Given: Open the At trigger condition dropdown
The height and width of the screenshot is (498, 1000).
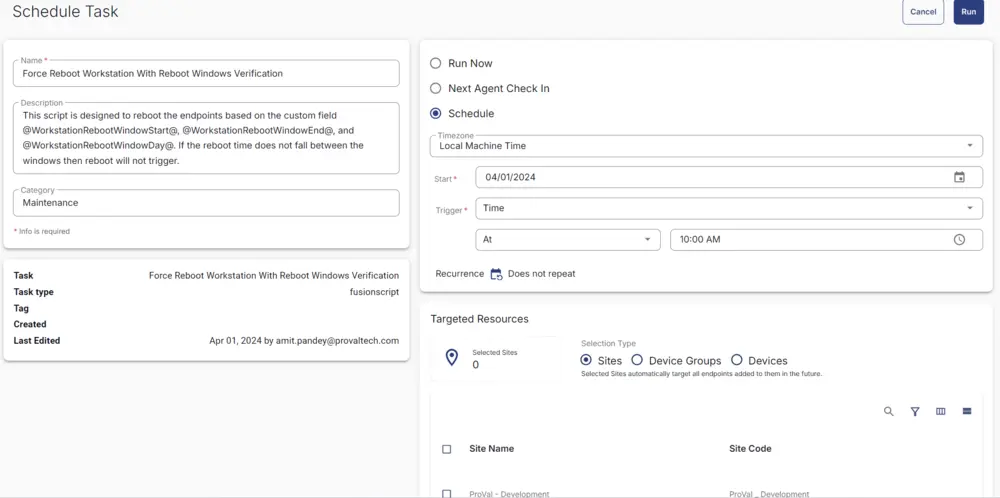Looking at the screenshot, I should (568, 240).
